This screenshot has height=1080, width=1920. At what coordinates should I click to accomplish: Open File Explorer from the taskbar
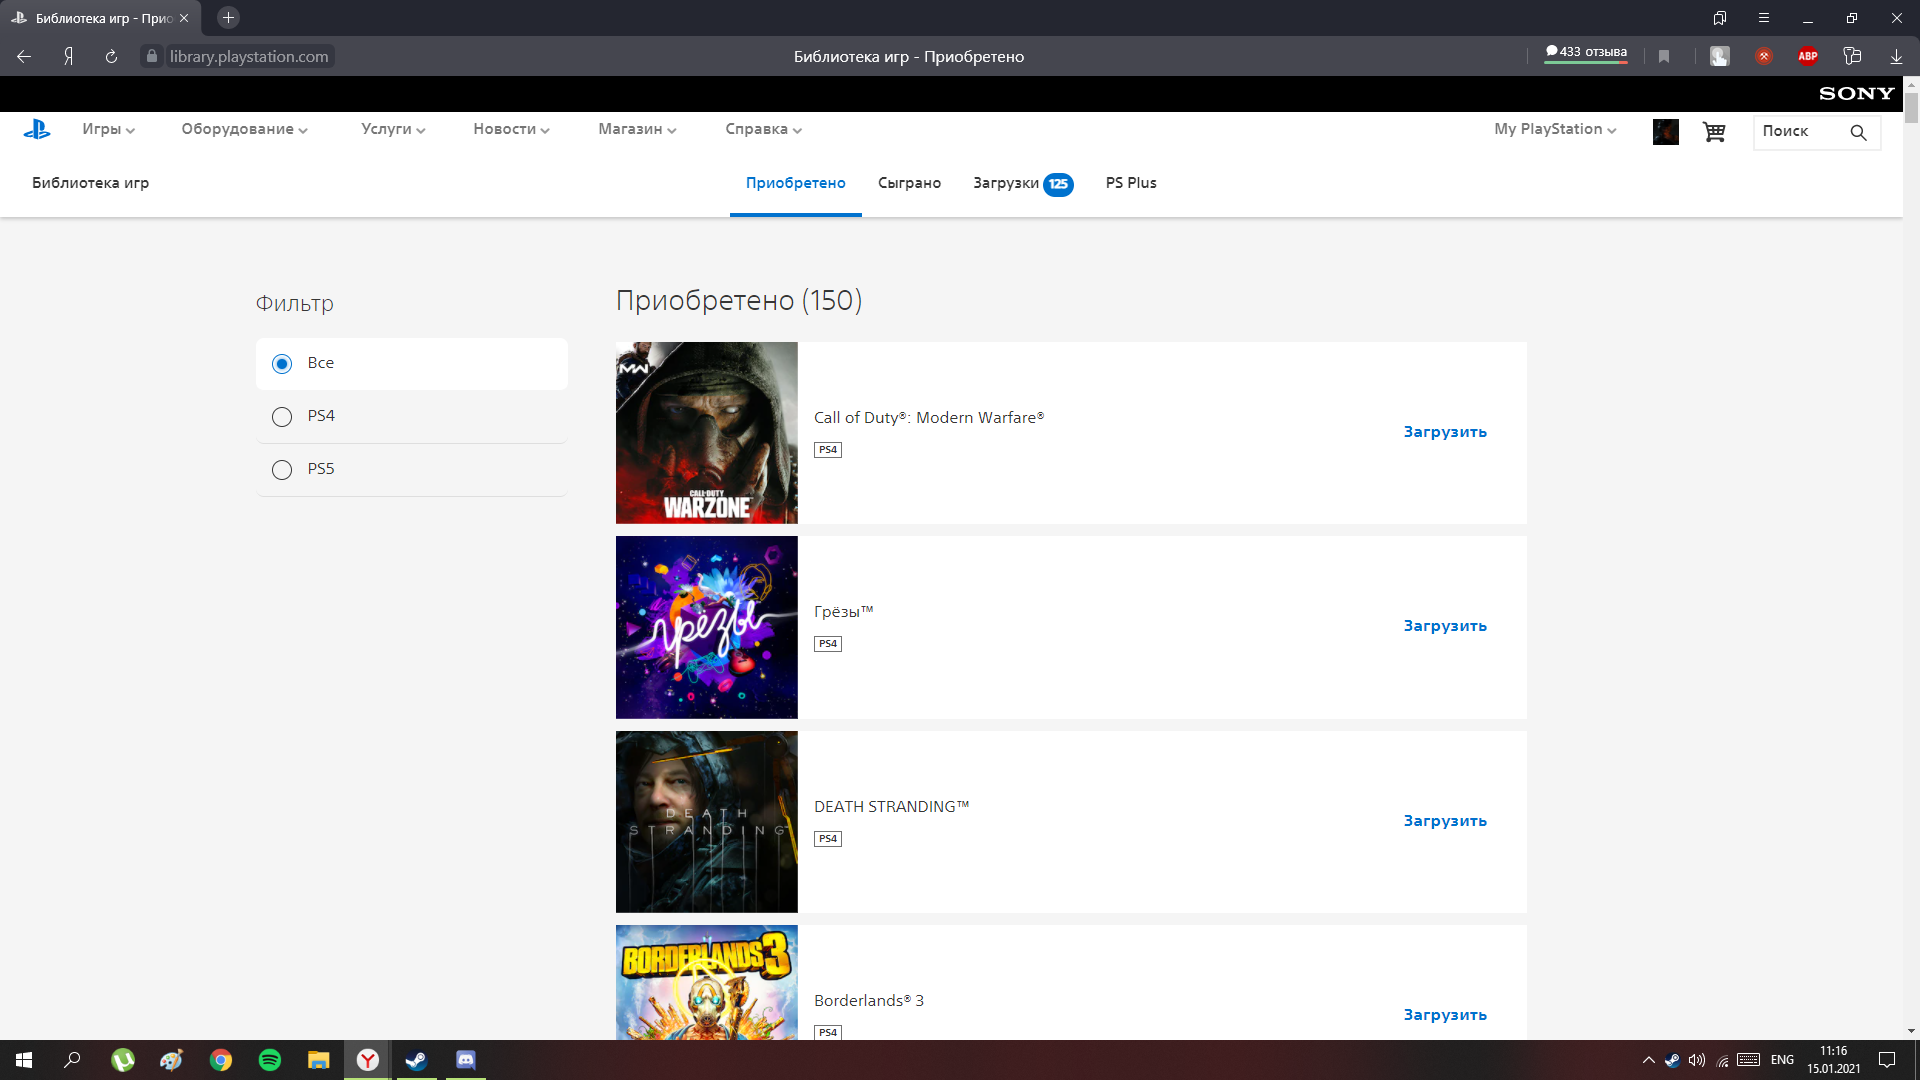pyautogui.click(x=319, y=1060)
